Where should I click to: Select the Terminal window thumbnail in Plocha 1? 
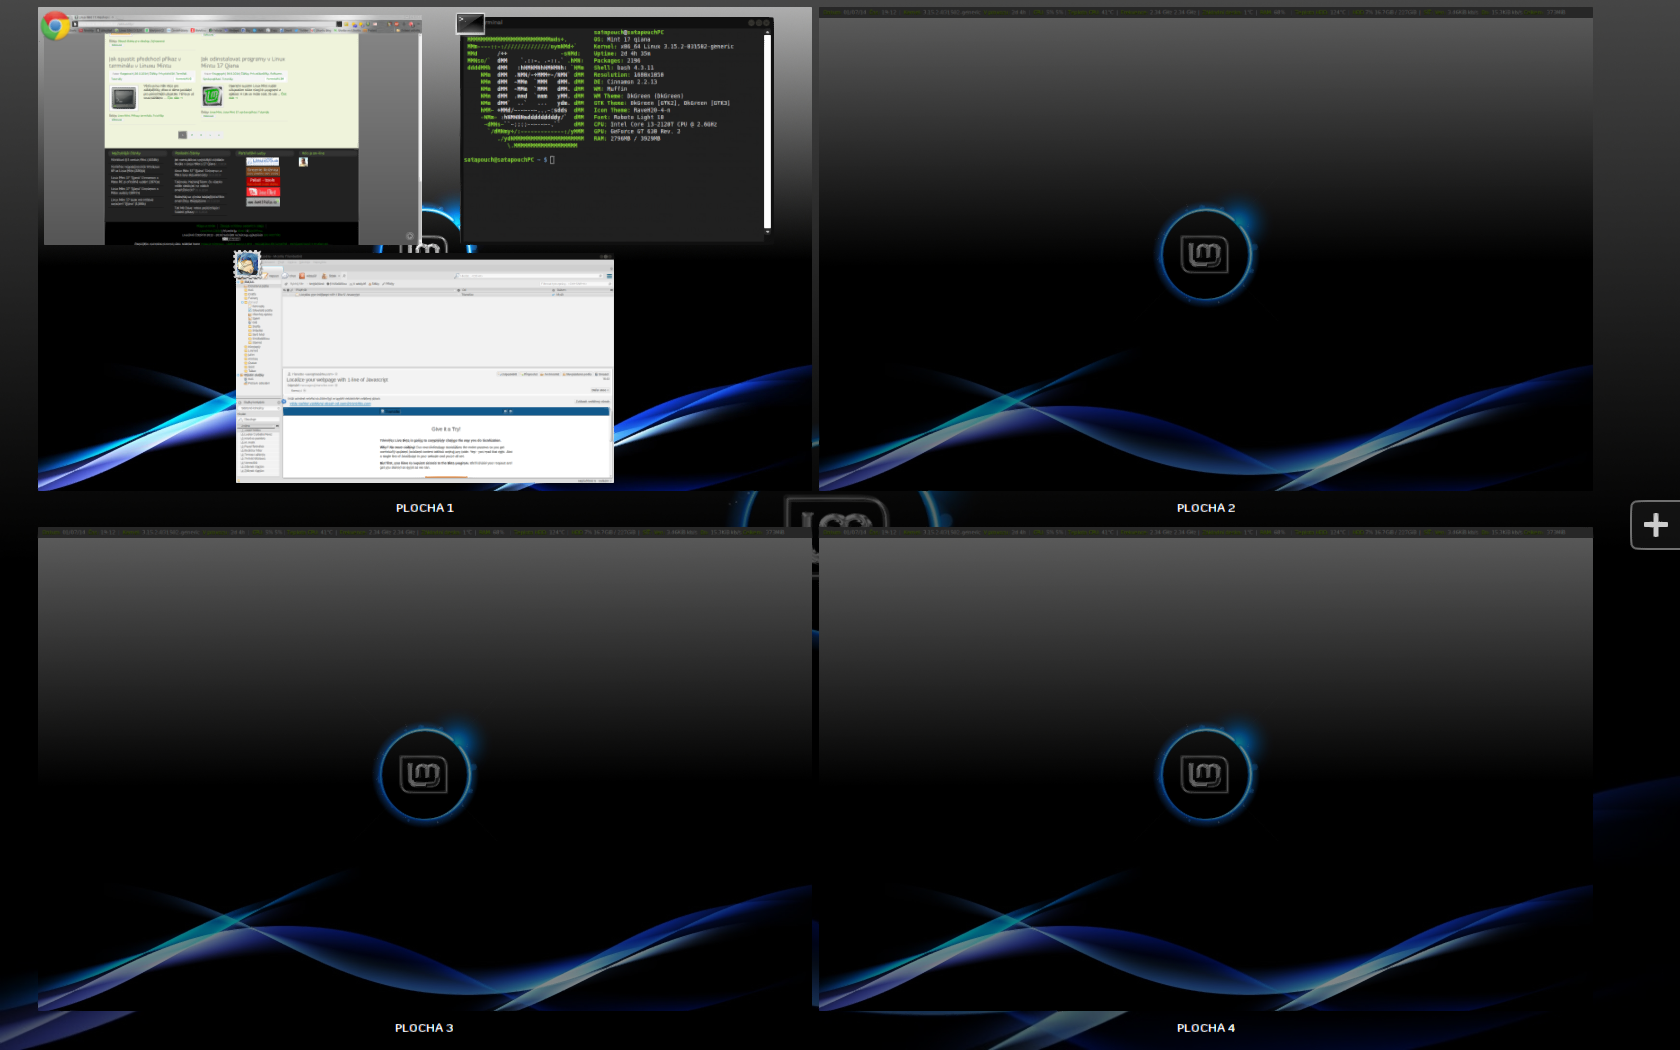[x=616, y=128]
